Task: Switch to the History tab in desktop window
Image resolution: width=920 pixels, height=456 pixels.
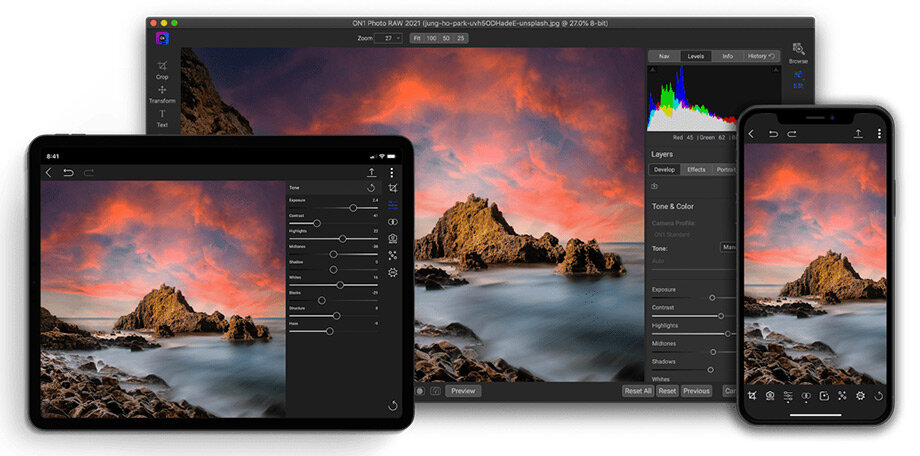Action: pyautogui.click(x=762, y=56)
